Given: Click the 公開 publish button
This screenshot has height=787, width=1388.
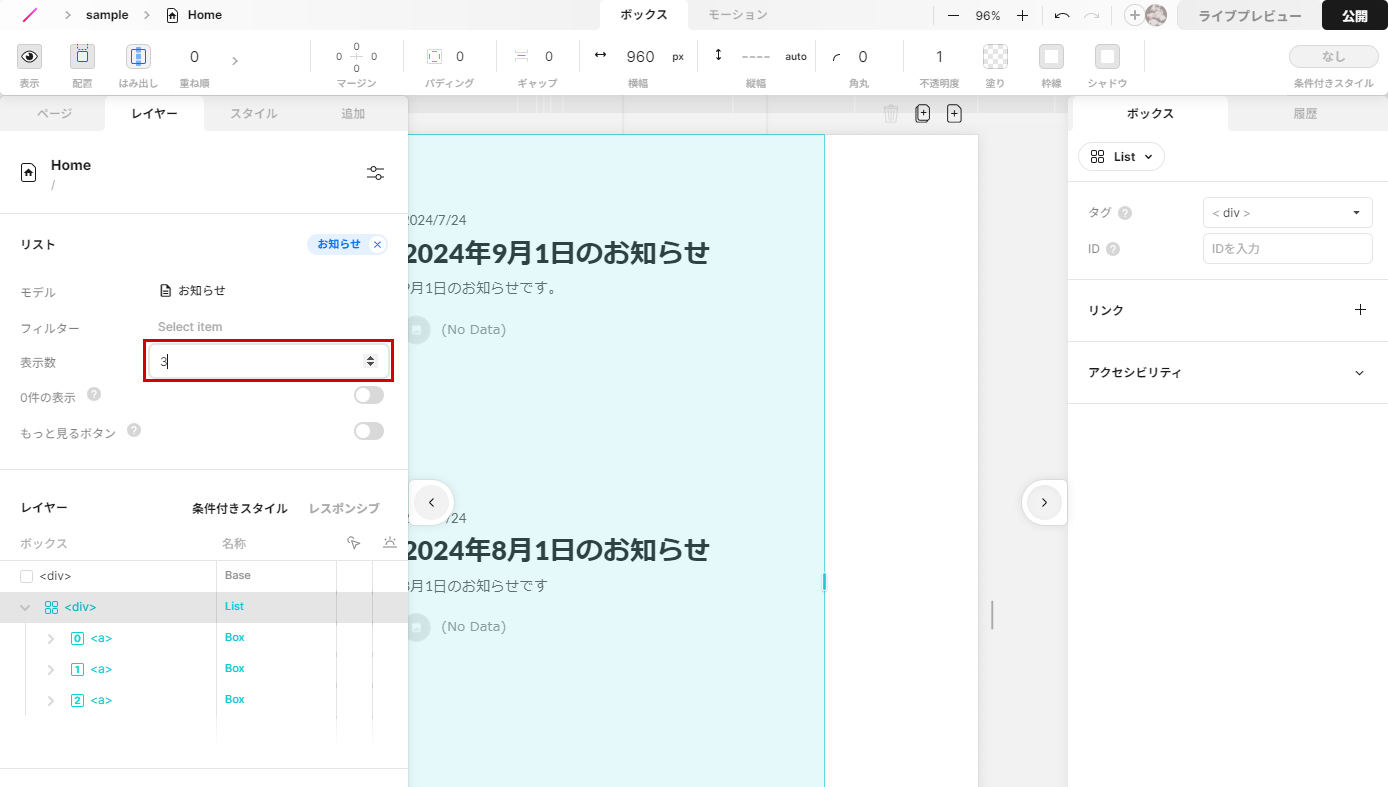Looking at the screenshot, I should pos(1354,16).
